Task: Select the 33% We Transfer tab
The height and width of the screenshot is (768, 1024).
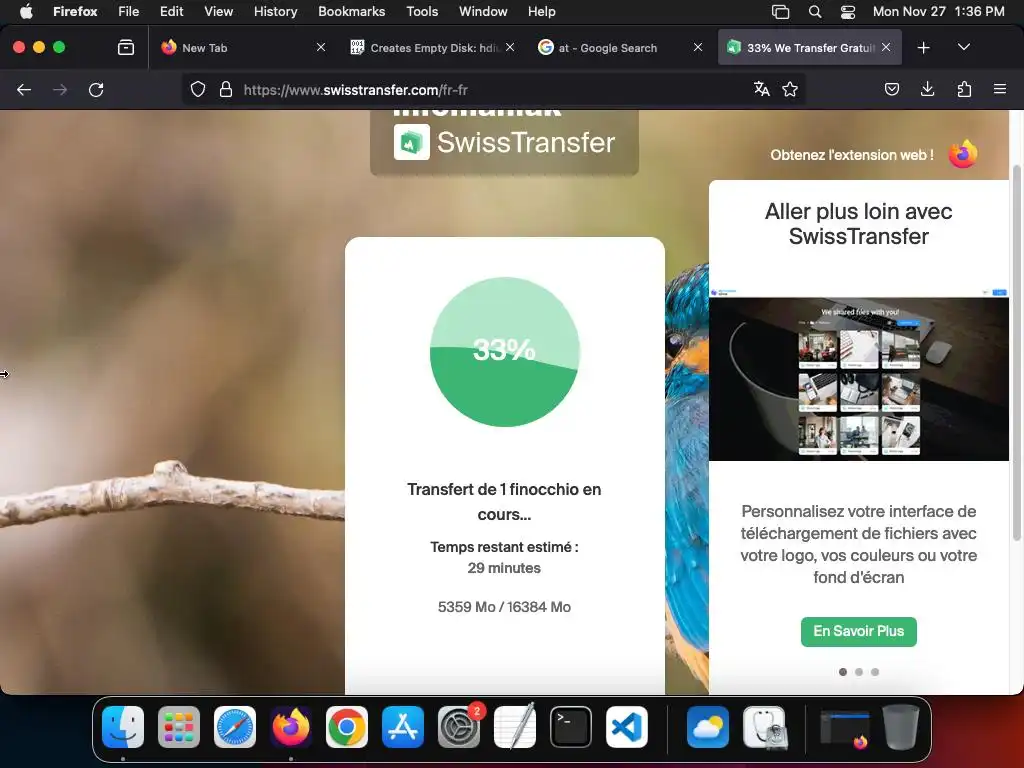Action: pyautogui.click(x=810, y=47)
